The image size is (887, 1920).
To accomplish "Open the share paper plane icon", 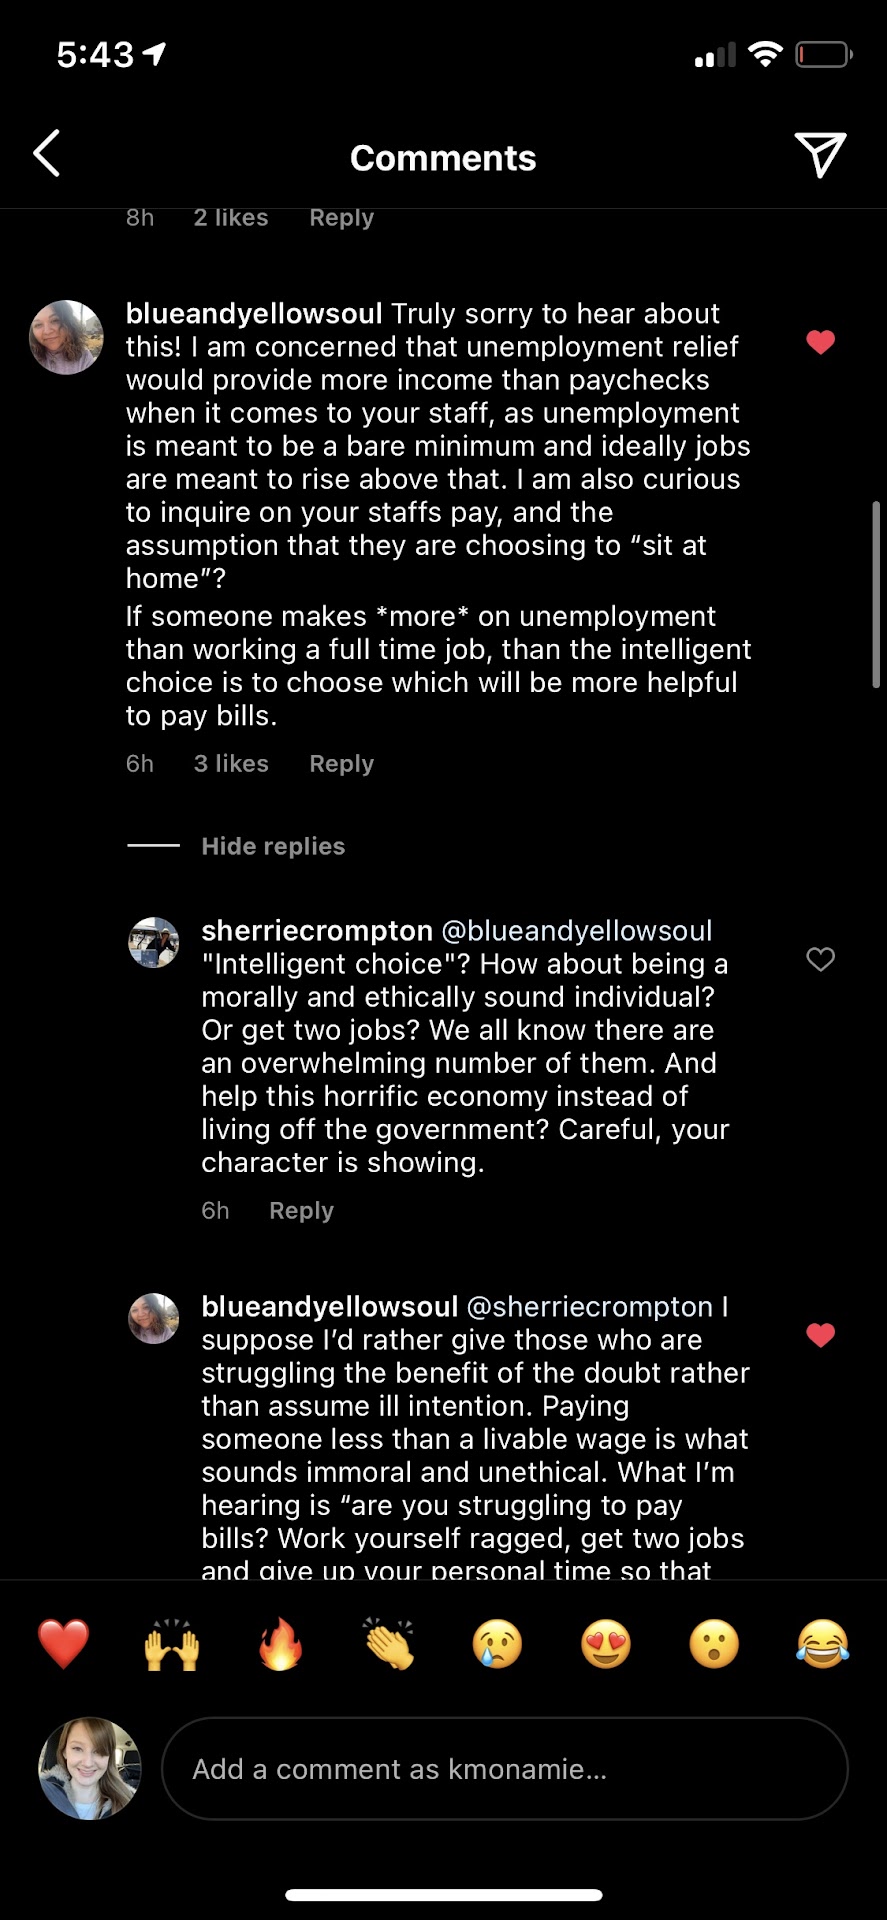I will pyautogui.click(x=820, y=155).
